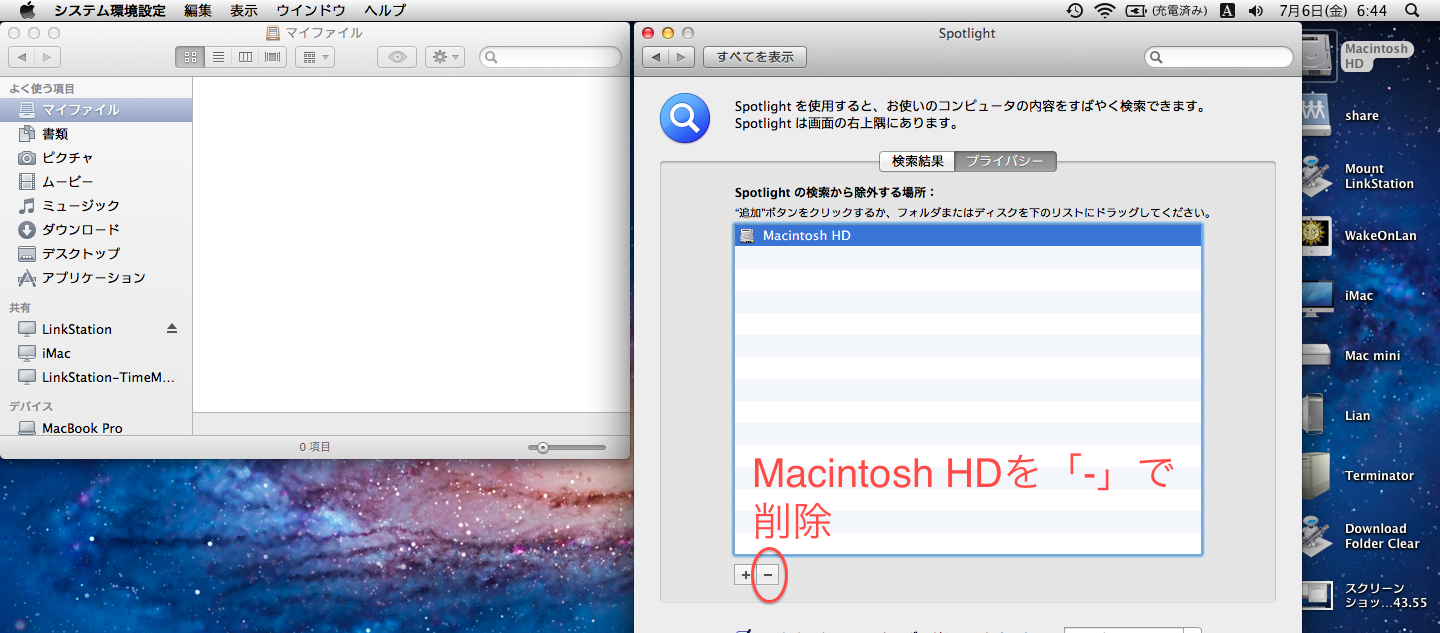Screen dimensions: 1440x633
Task: Open Spotlight search from menu bar
Action: click(x=1412, y=10)
